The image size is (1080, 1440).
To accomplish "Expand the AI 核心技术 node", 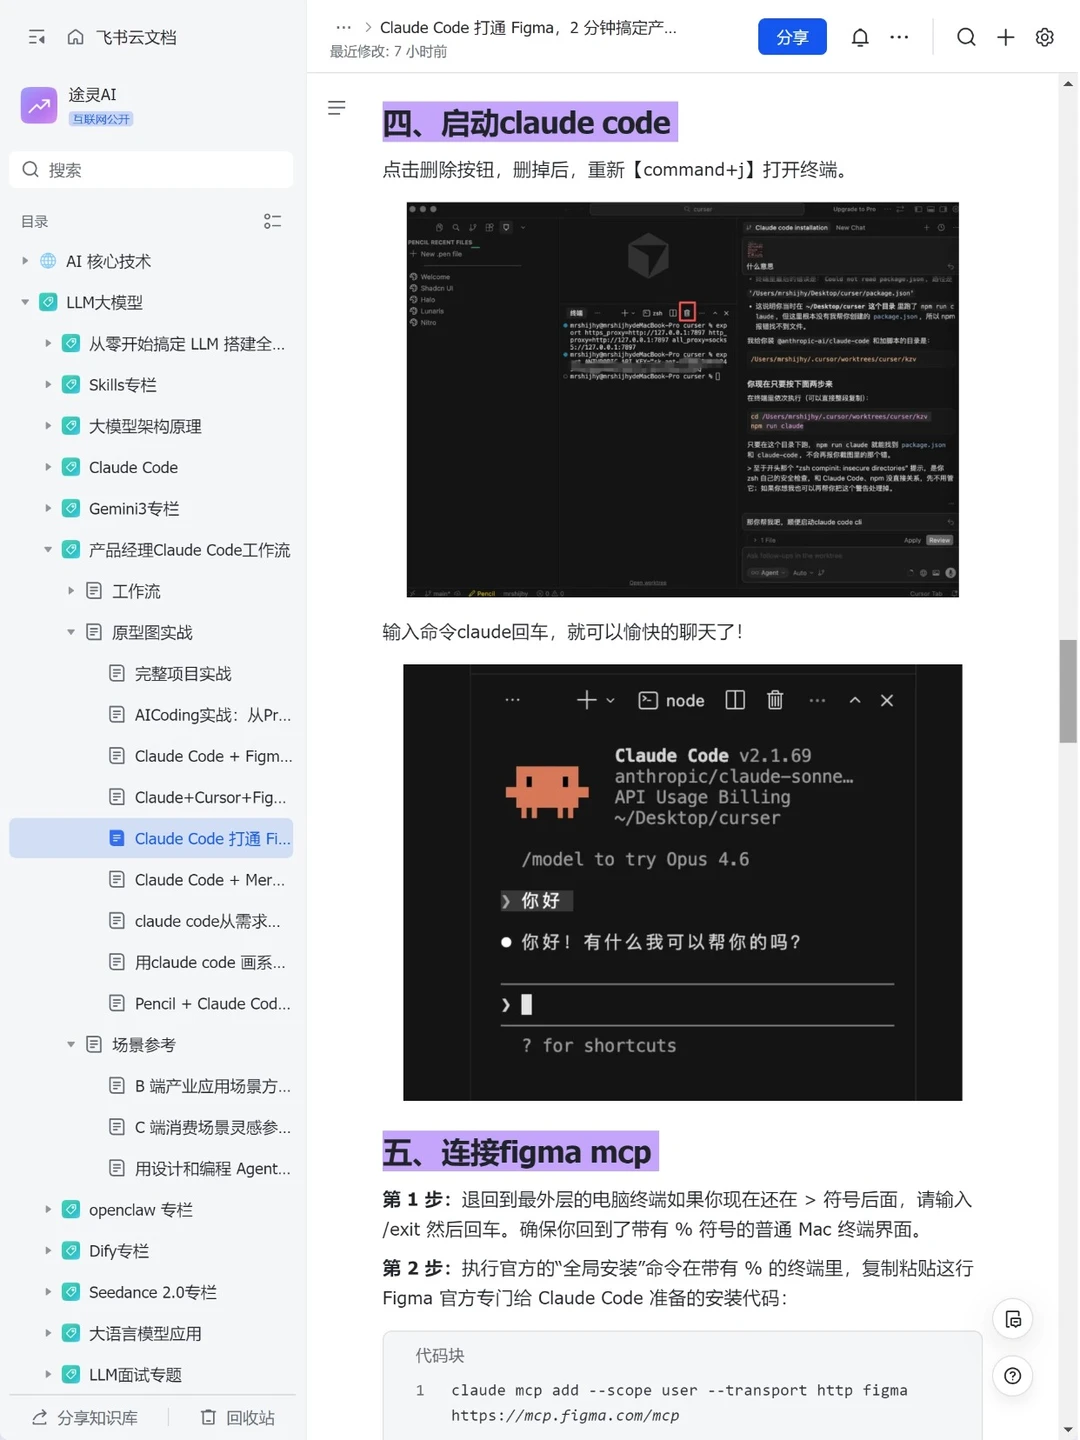I will click(25, 261).
